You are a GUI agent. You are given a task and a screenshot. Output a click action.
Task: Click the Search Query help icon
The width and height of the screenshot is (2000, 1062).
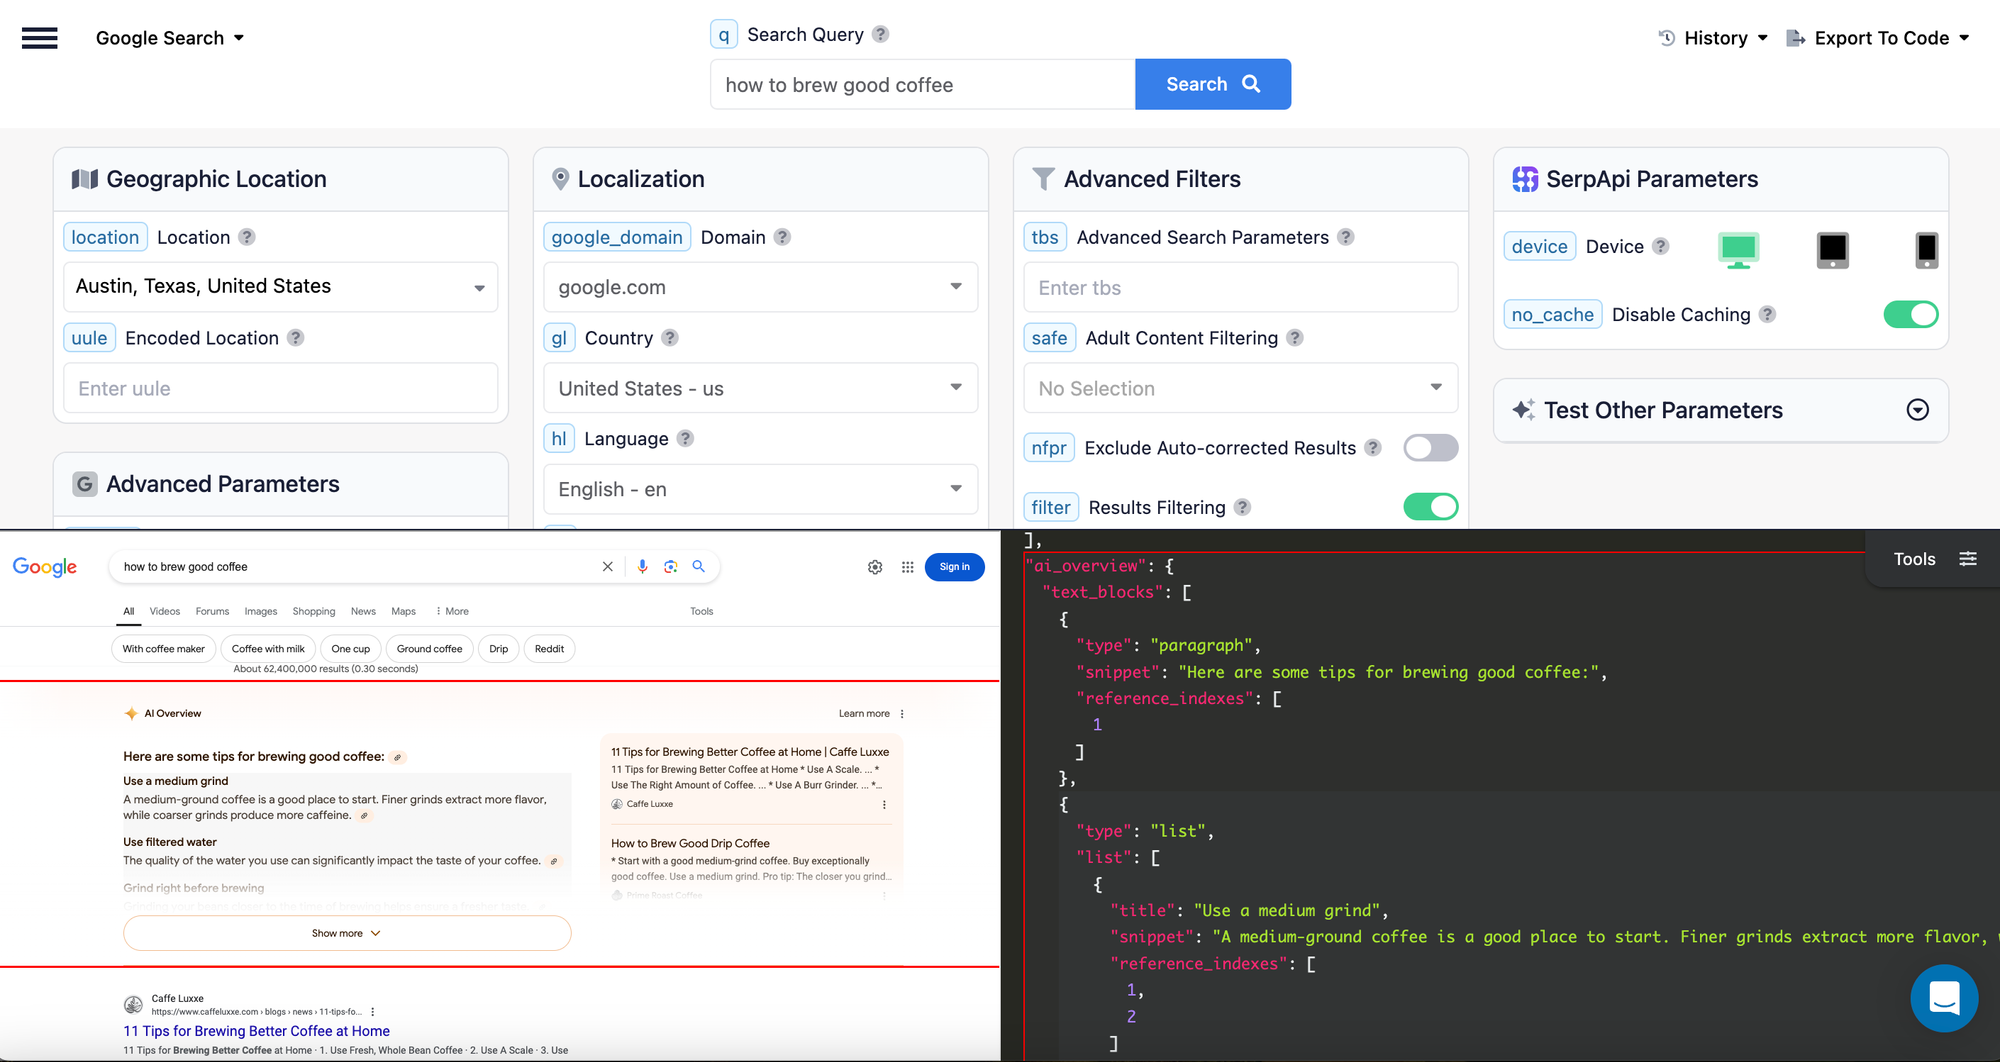point(880,34)
